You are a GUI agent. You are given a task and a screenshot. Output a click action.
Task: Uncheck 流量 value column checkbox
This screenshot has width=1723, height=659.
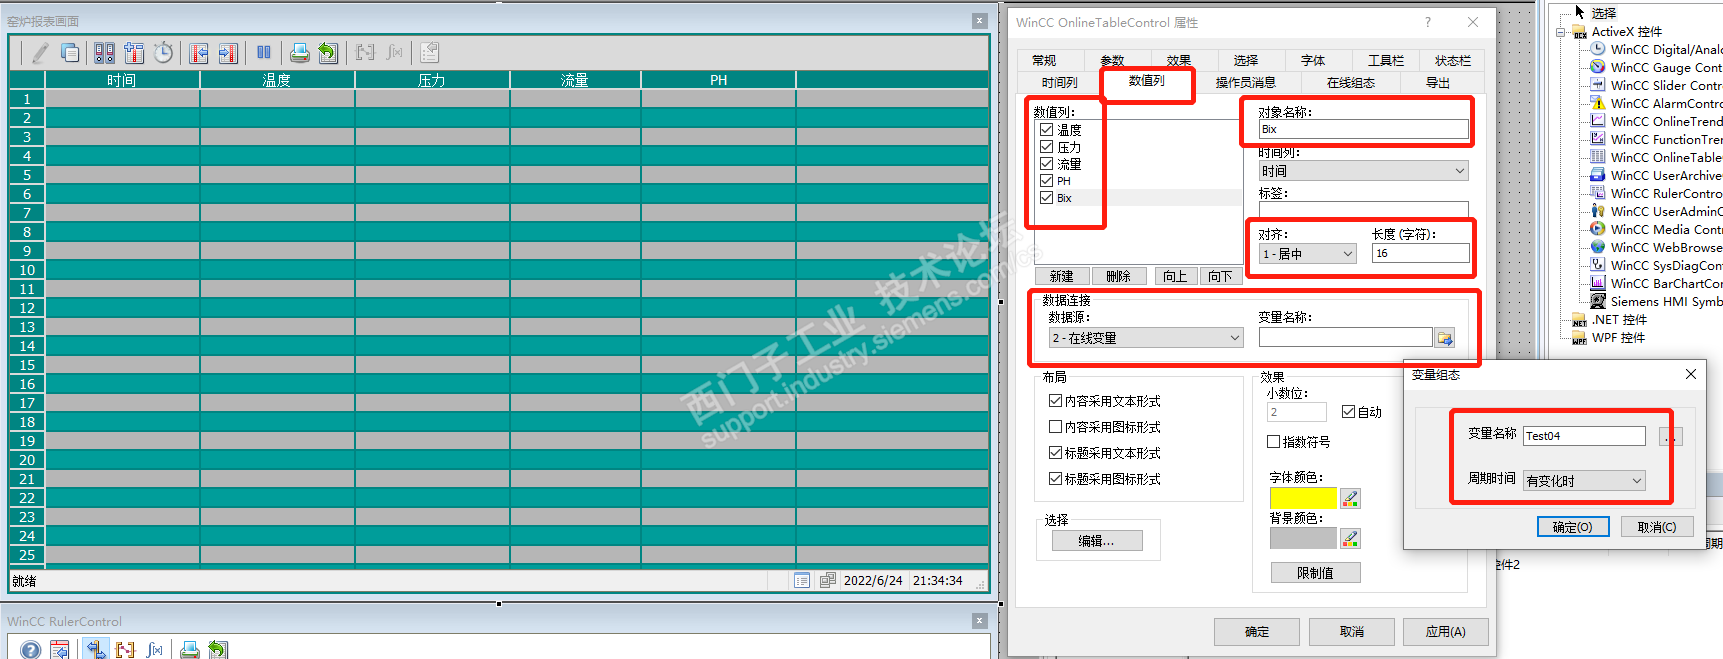1046,164
